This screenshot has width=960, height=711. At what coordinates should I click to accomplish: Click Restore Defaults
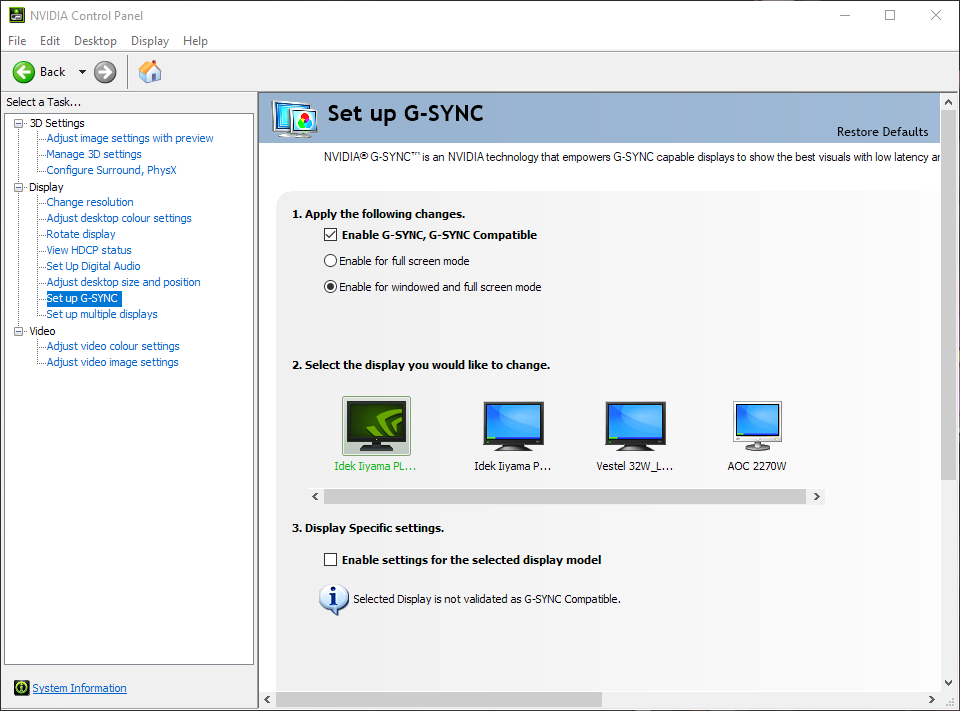(x=882, y=132)
